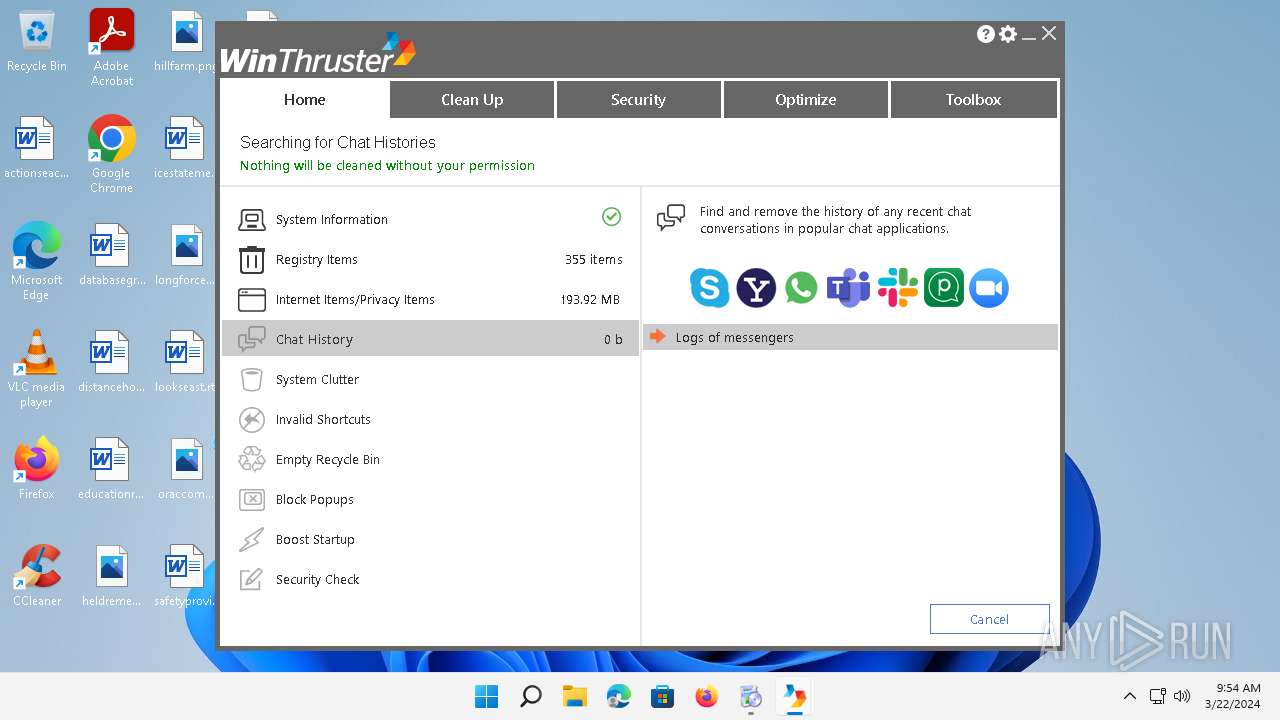The width and height of the screenshot is (1280, 720).
Task: Click the 193.92 MB internet items size
Action: click(590, 300)
